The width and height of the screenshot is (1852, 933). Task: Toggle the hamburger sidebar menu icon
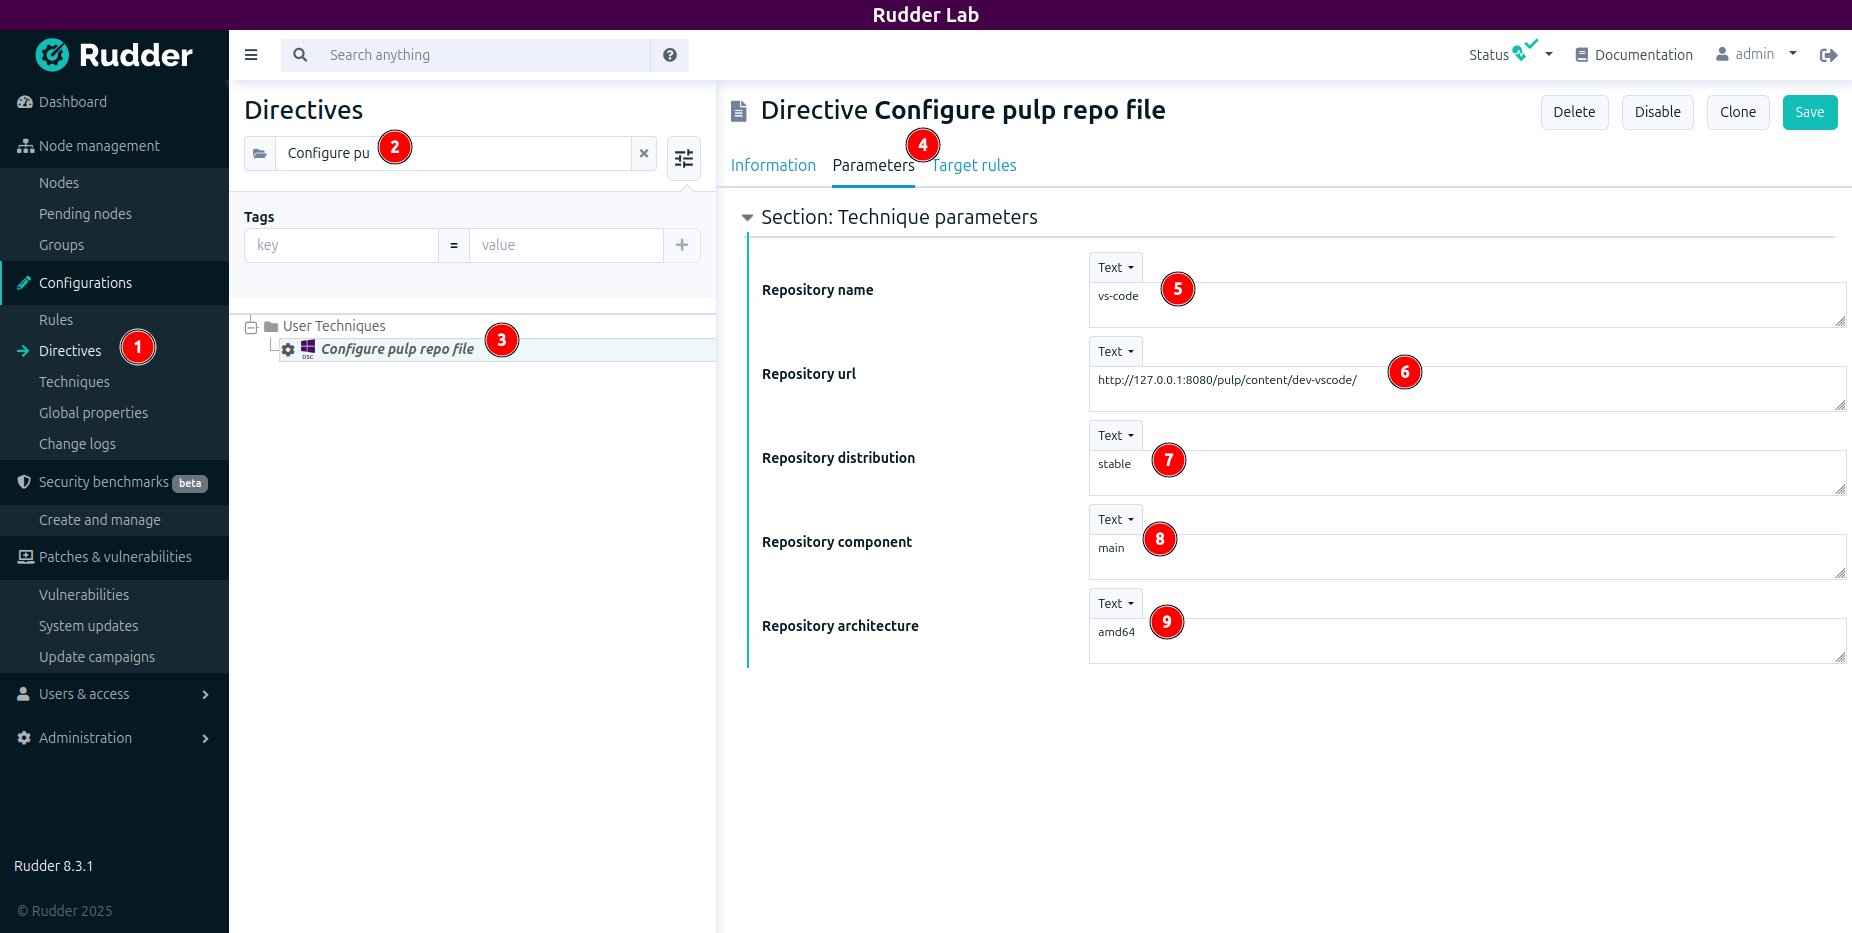pos(251,55)
